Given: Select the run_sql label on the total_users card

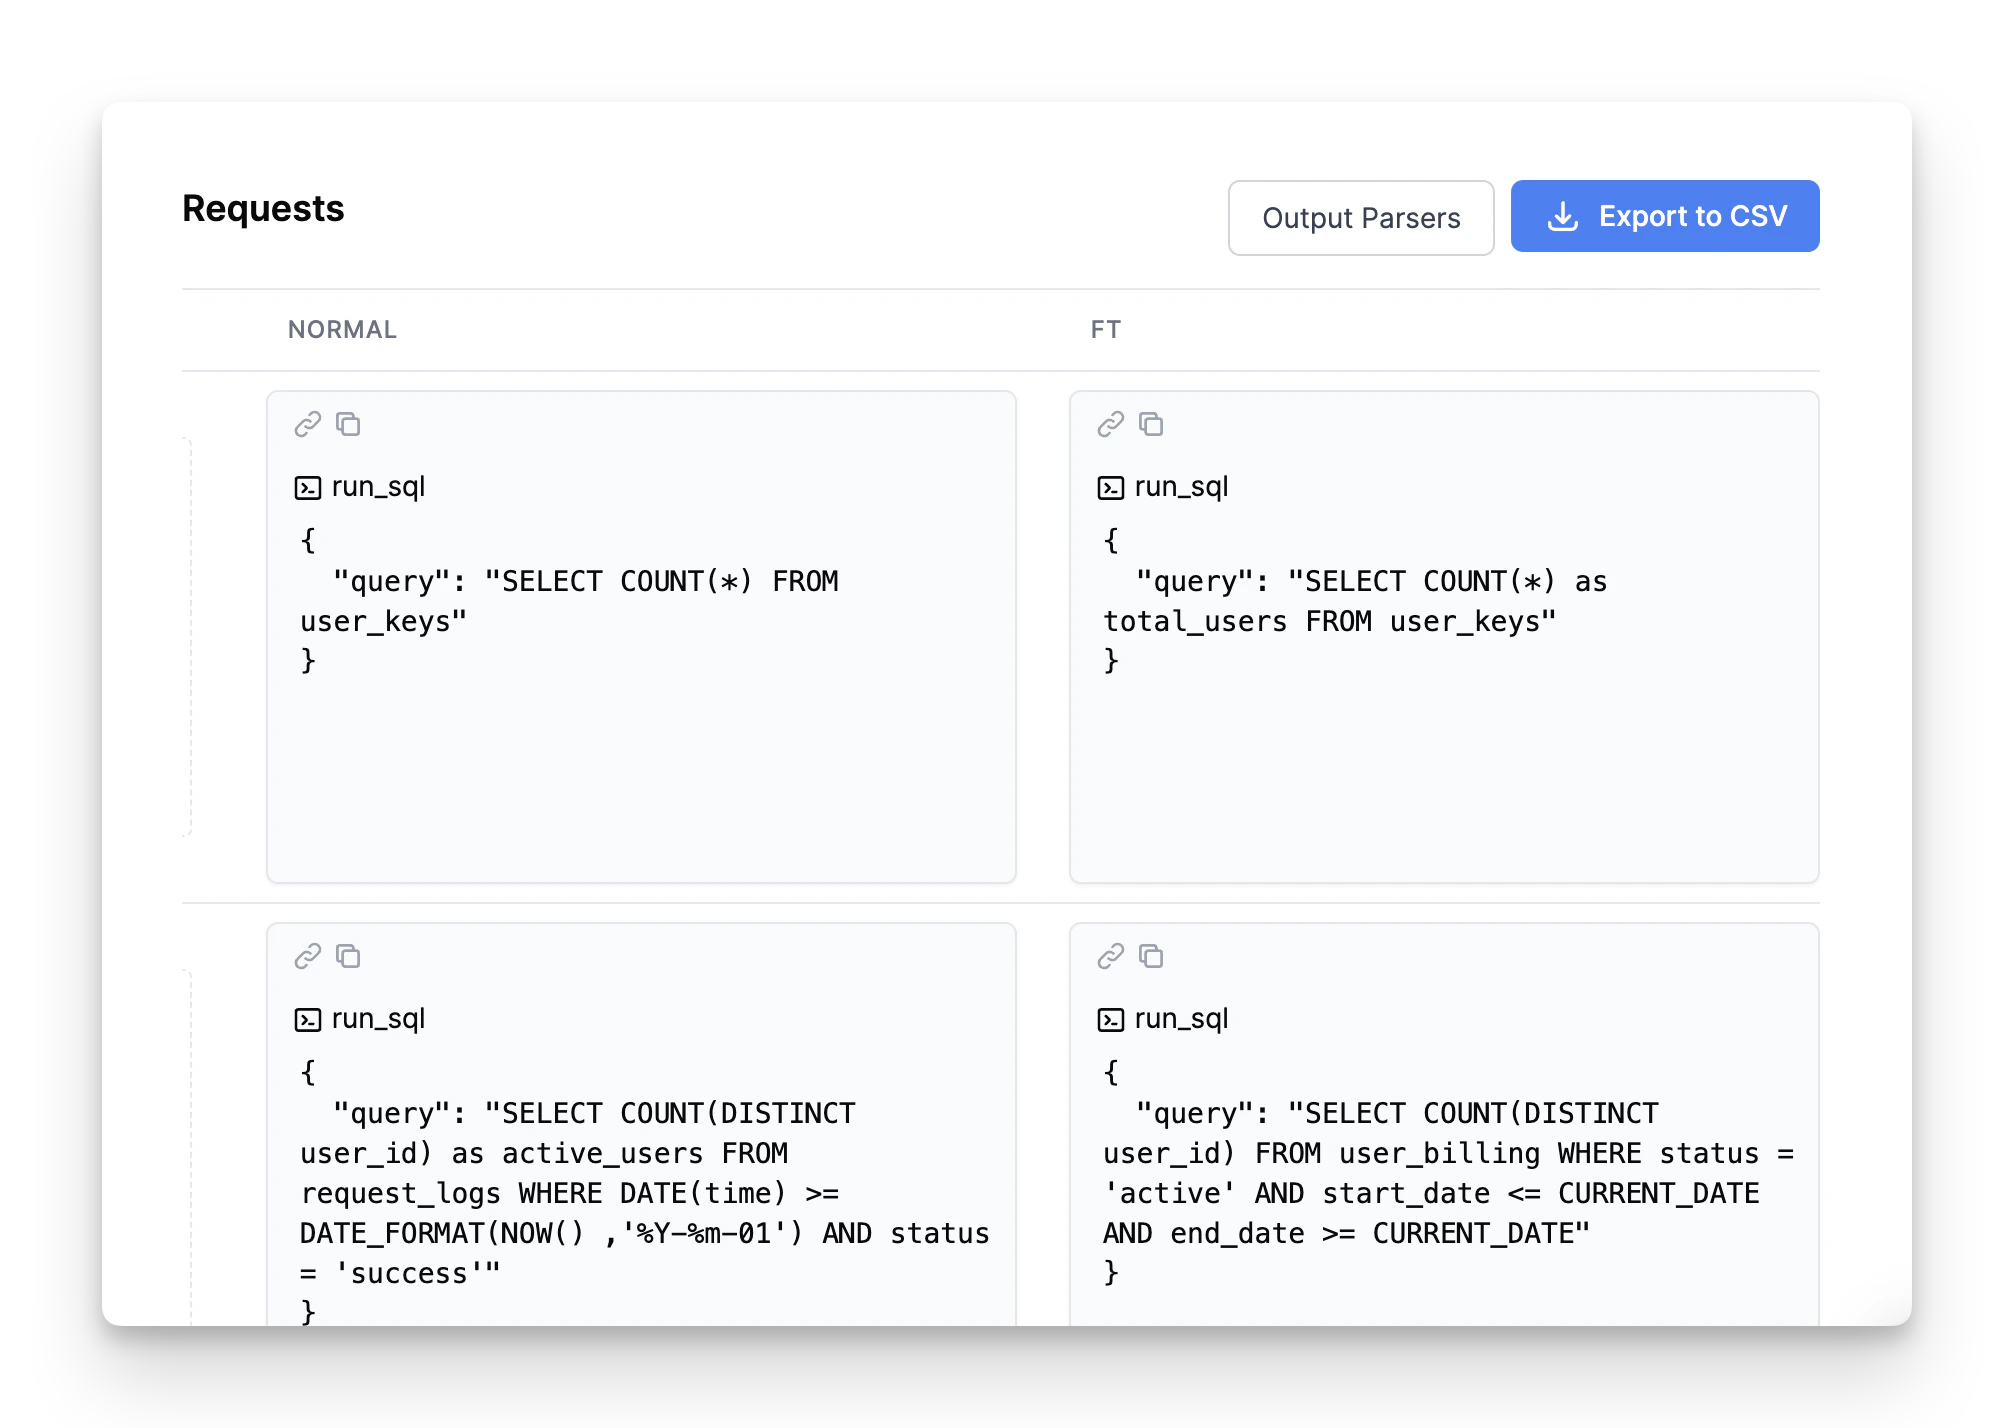Looking at the screenshot, I should pyautogui.click(x=1180, y=487).
